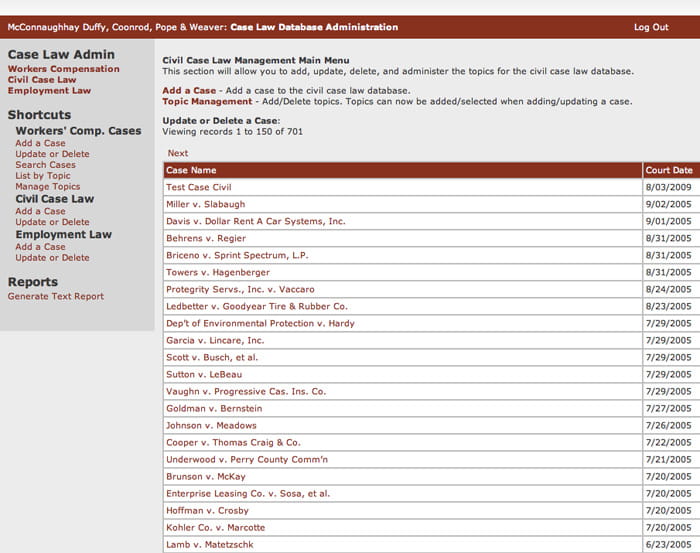This screenshot has height=553, width=700.
Task: Open Cooper v. Thomas Craig & Co. case
Action: (x=233, y=442)
